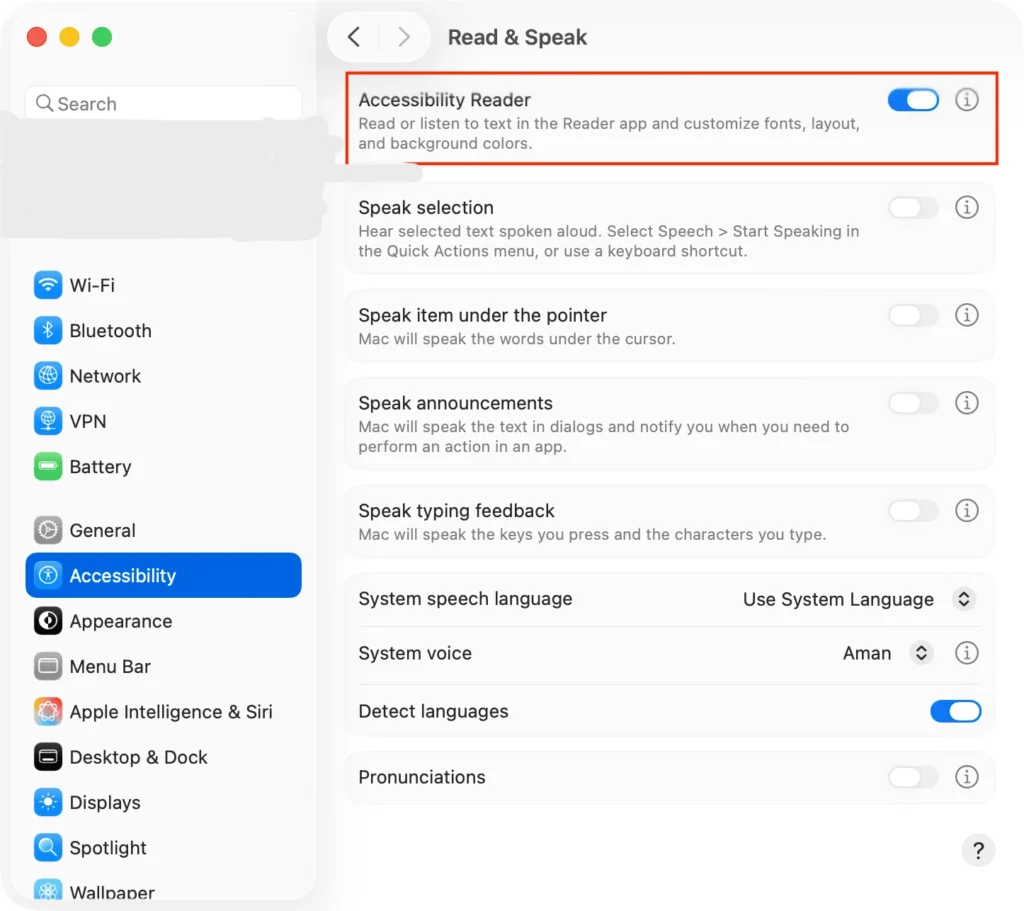Image resolution: width=1024 pixels, height=911 pixels.
Task: Go back with the left chevron button
Action: [x=354, y=38]
